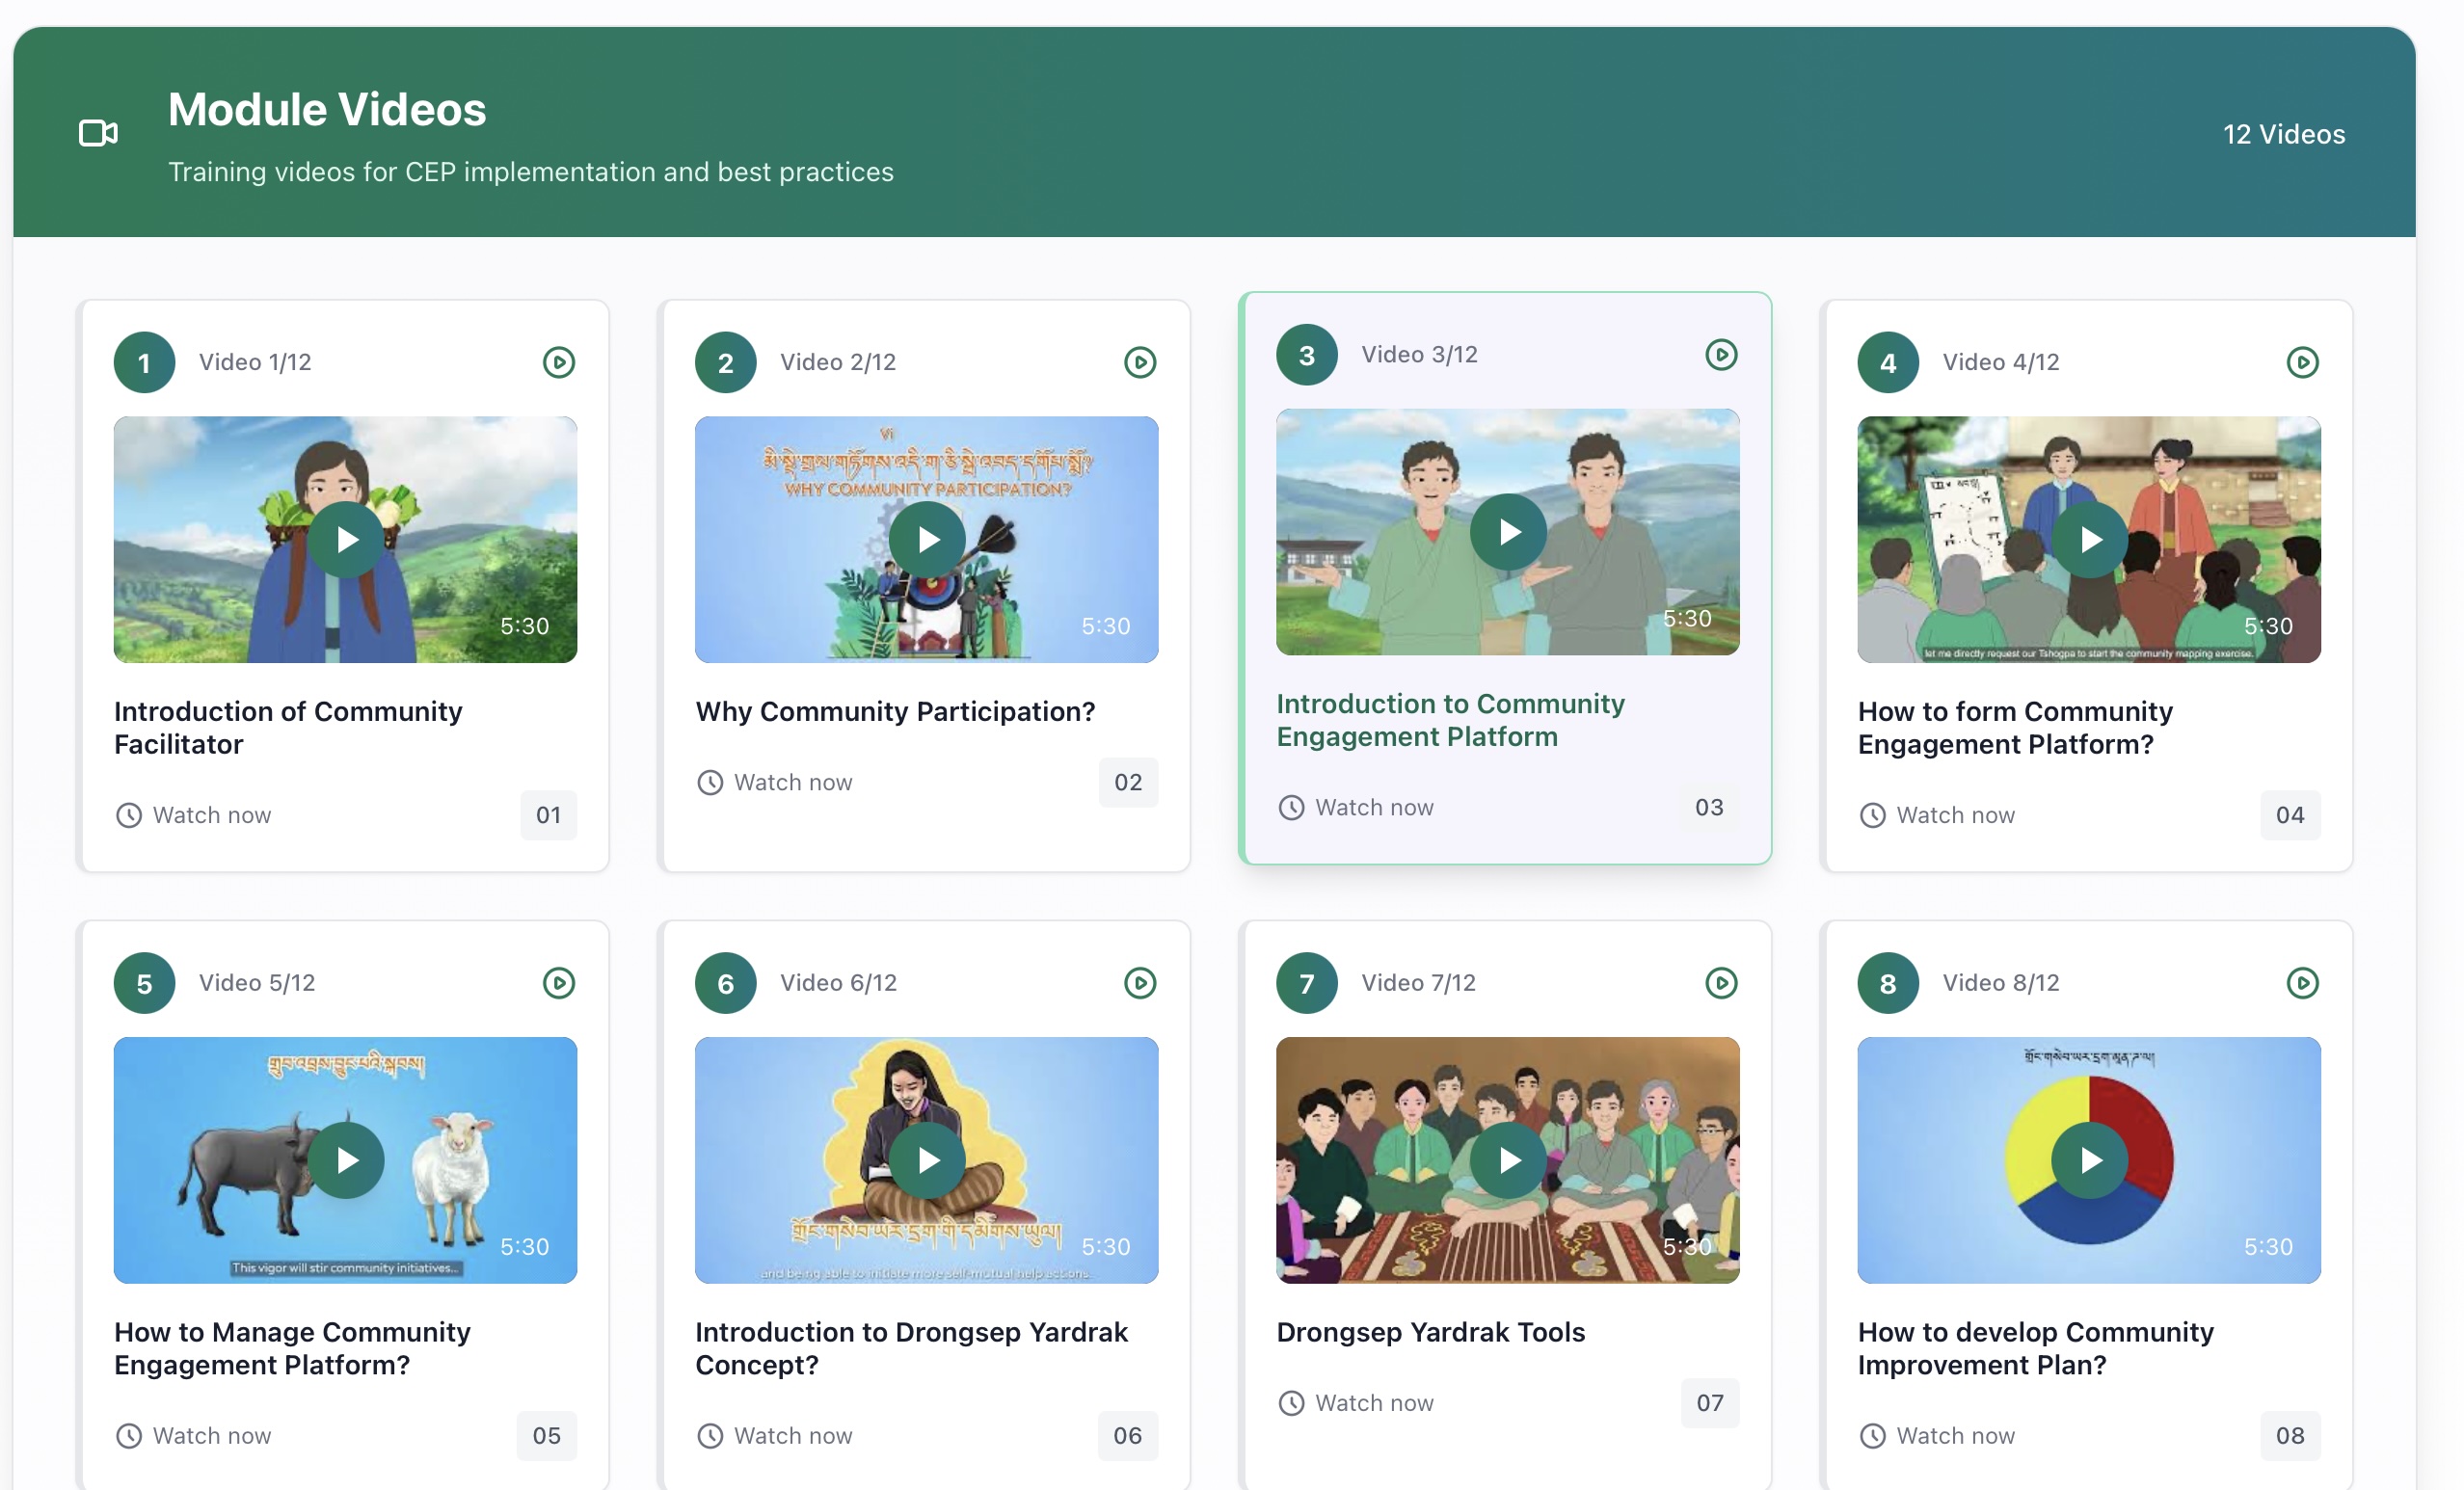The height and width of the screenshot is (1490, 2464).
Task: Click the clock icon beside Watch now on Video 3
Action: pos(1292,807)
